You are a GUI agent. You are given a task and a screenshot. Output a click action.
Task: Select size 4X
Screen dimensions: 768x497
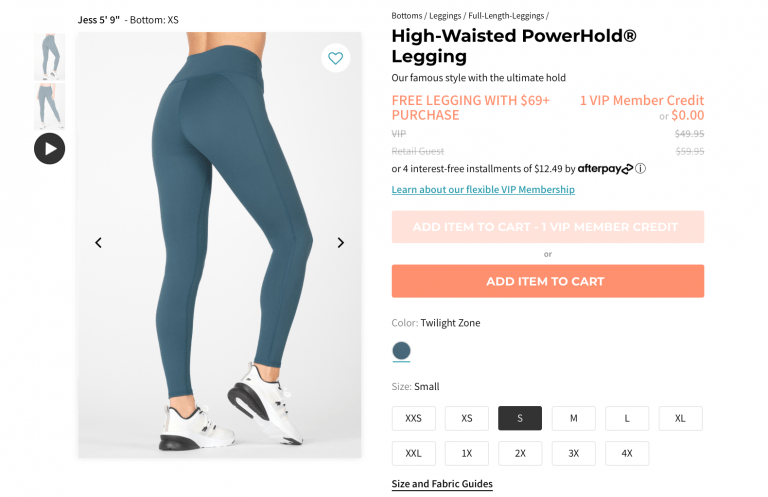(627, 453)
